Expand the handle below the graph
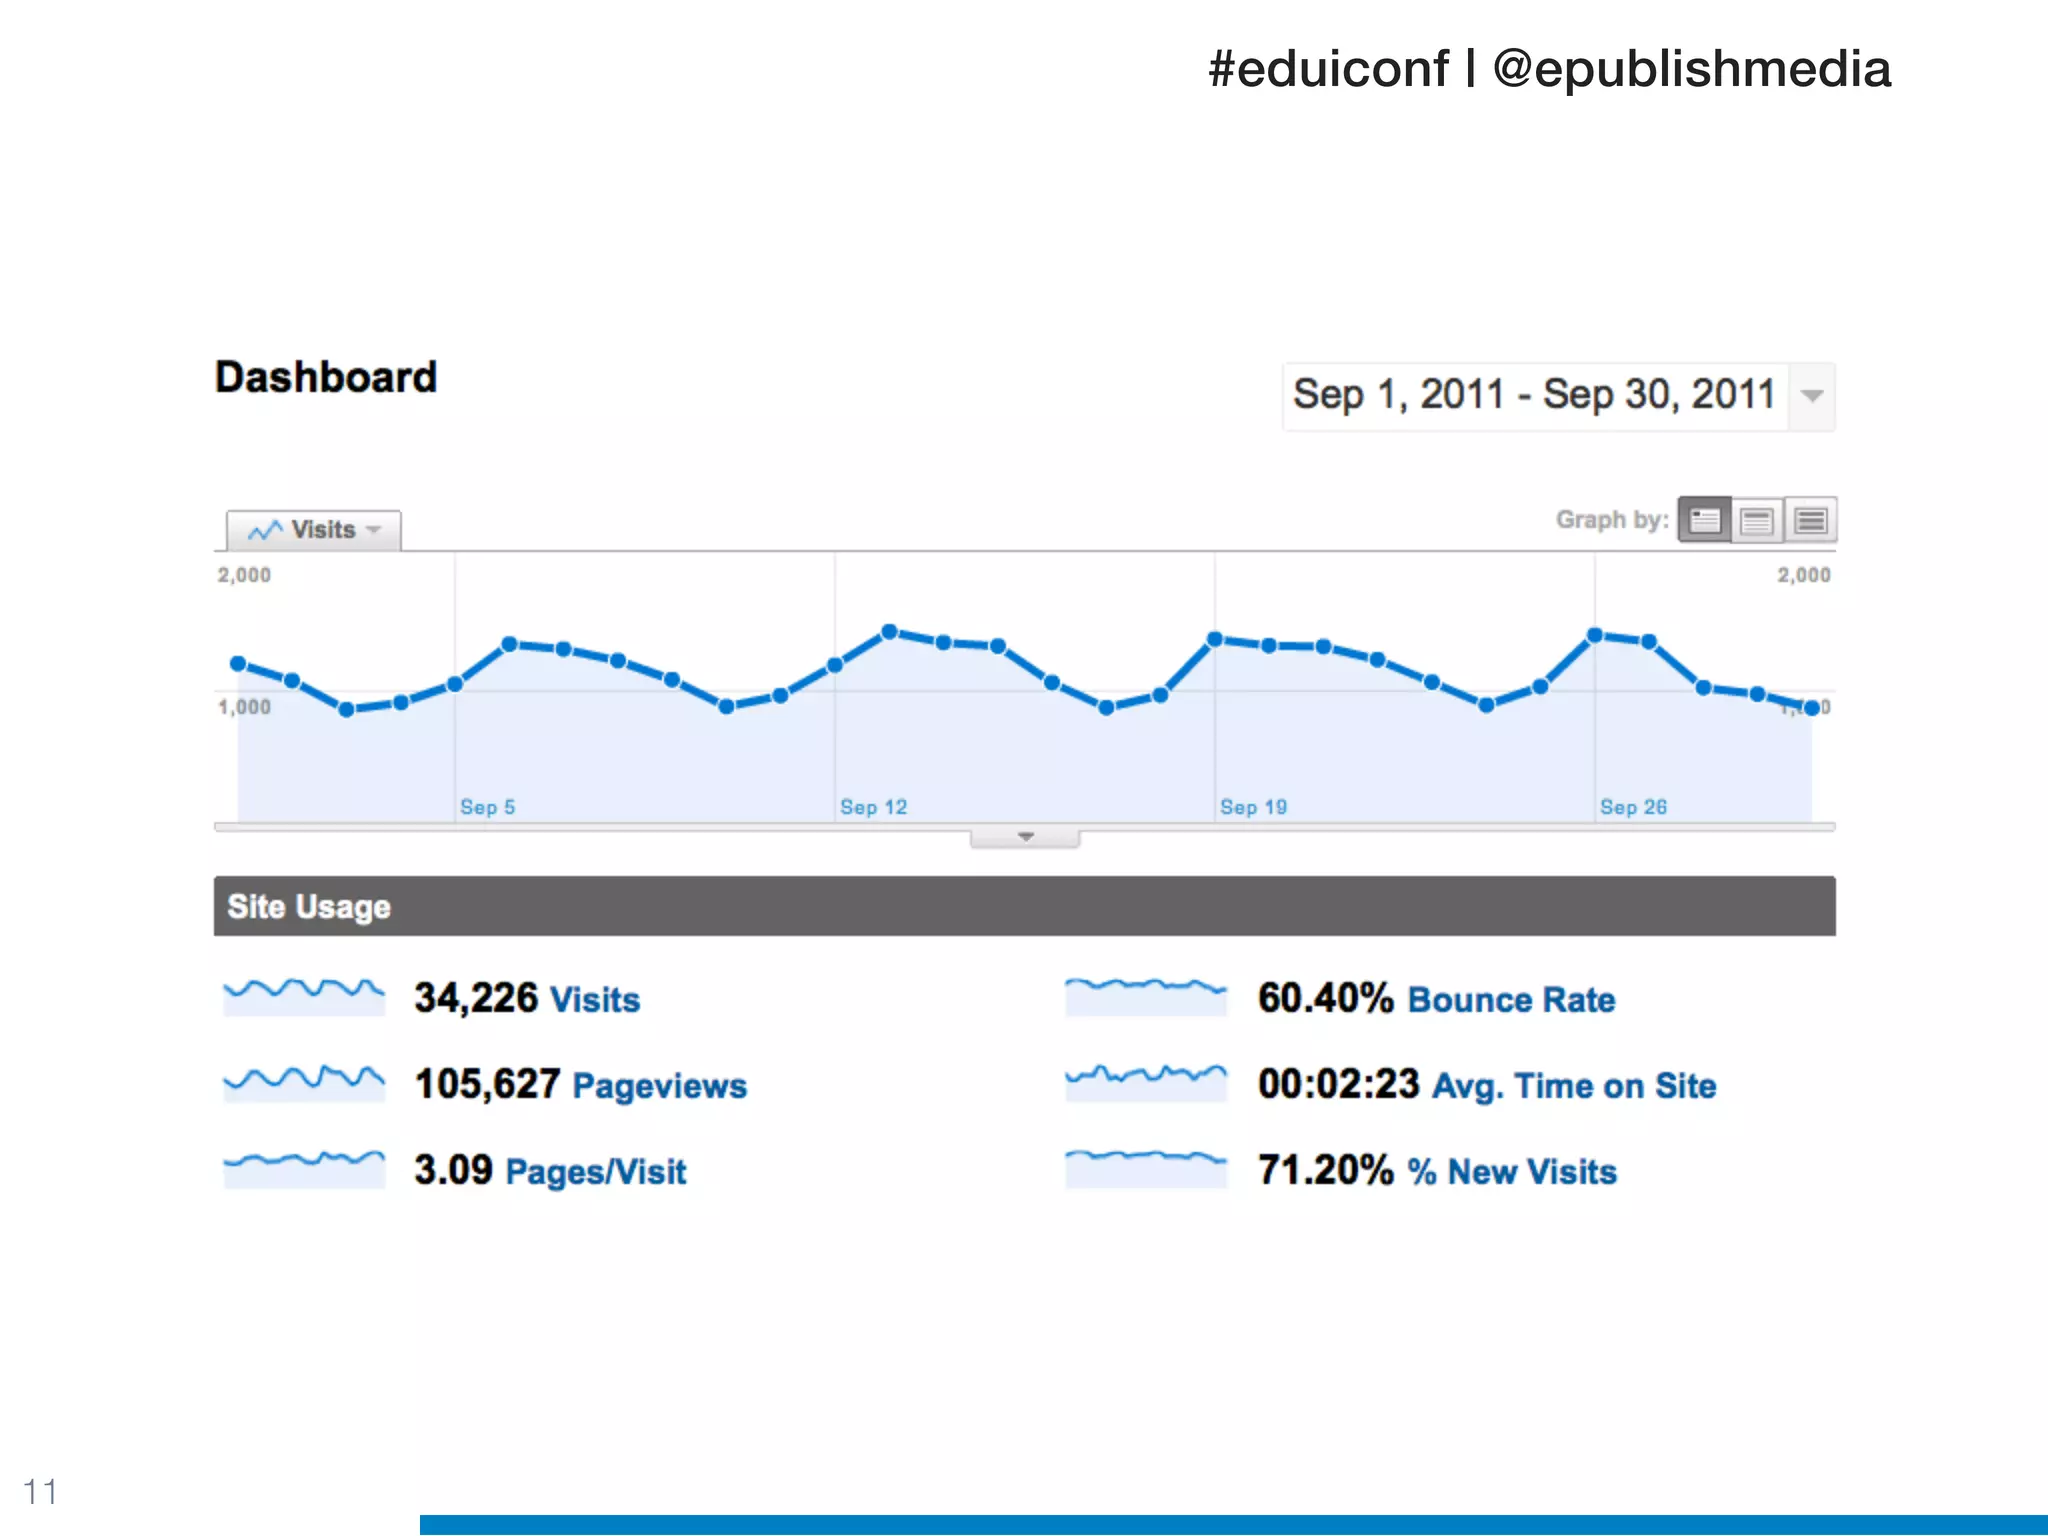Image resolution: width=2048 pixels, height=1536 pixels. pos(1025,837)
